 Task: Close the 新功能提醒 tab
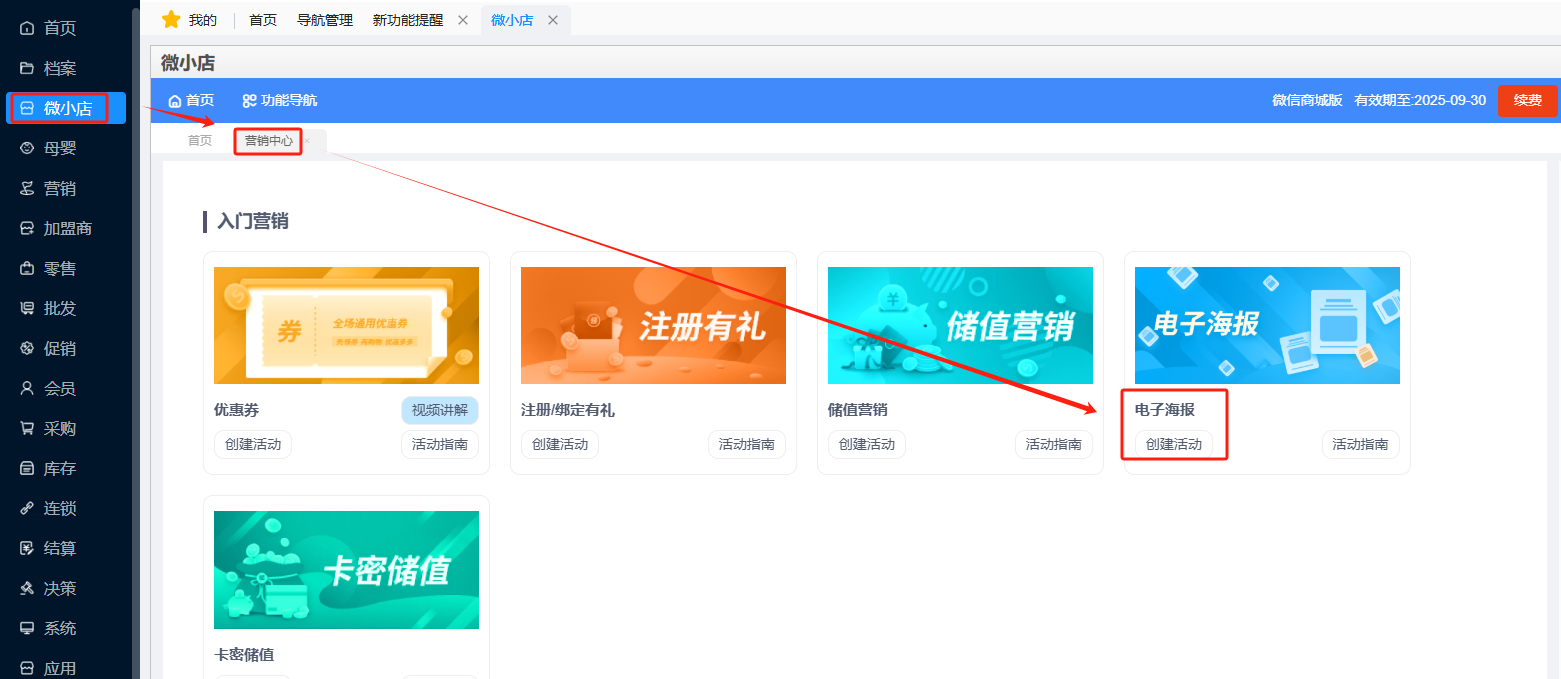462,20
